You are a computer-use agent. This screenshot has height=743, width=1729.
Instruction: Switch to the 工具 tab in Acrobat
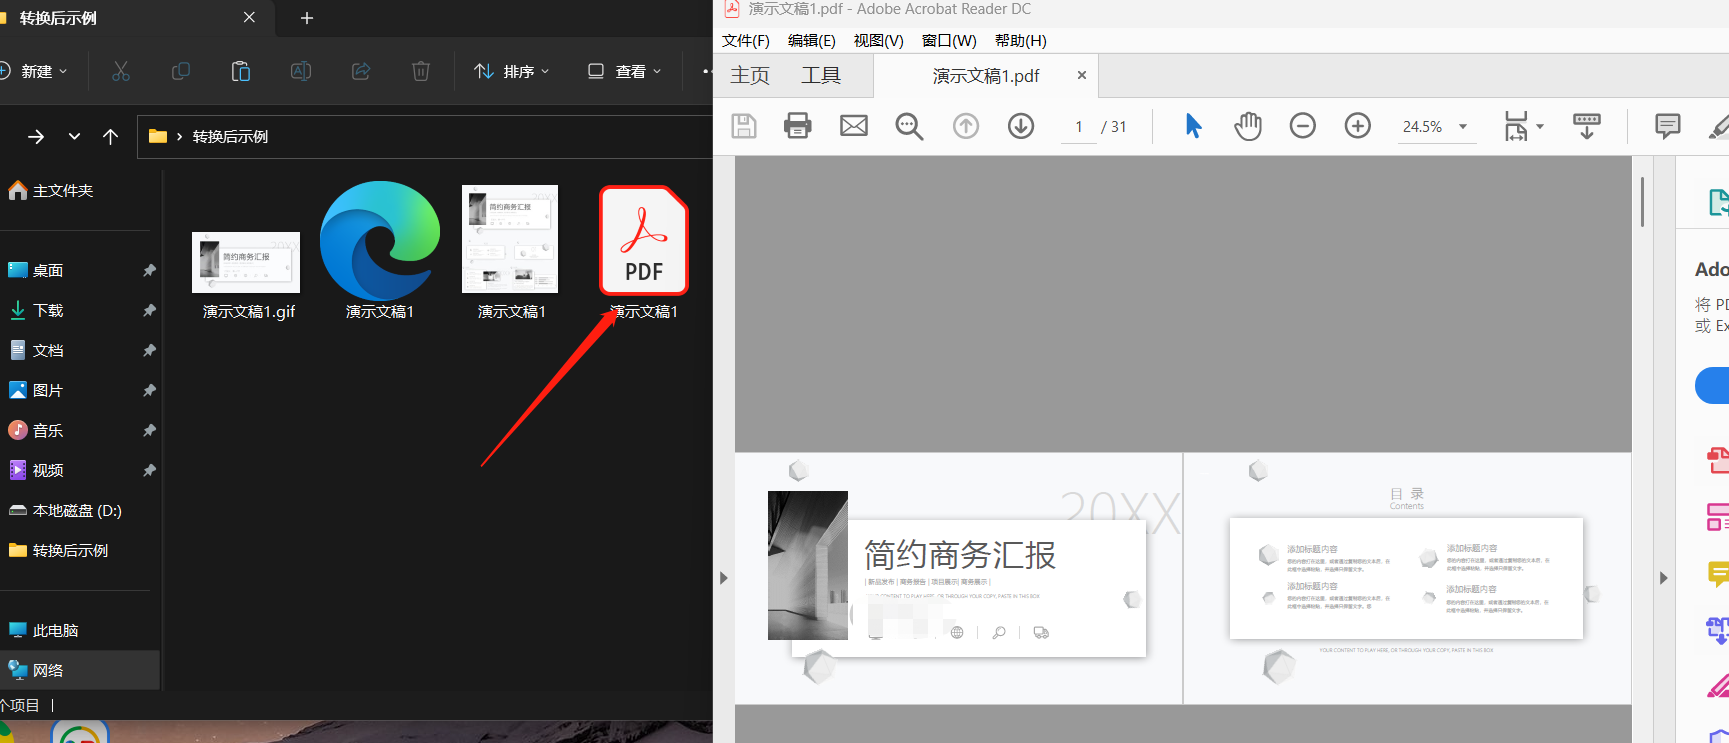[821, 76]
